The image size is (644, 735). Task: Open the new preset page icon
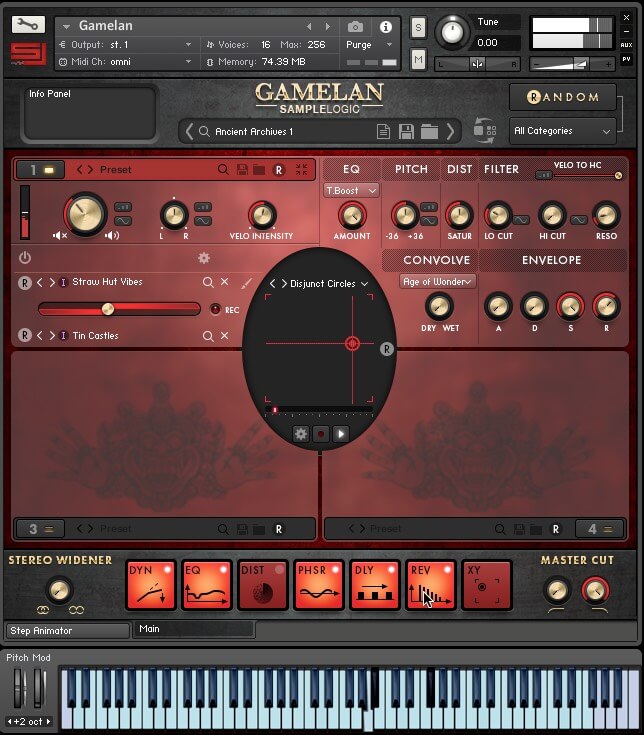(x=383, y=132)
